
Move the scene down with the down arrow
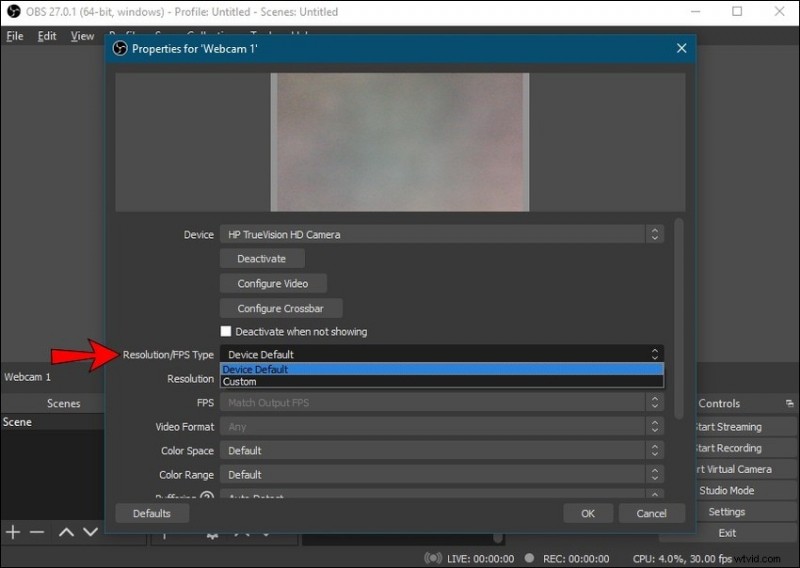[x=89, y=532]
